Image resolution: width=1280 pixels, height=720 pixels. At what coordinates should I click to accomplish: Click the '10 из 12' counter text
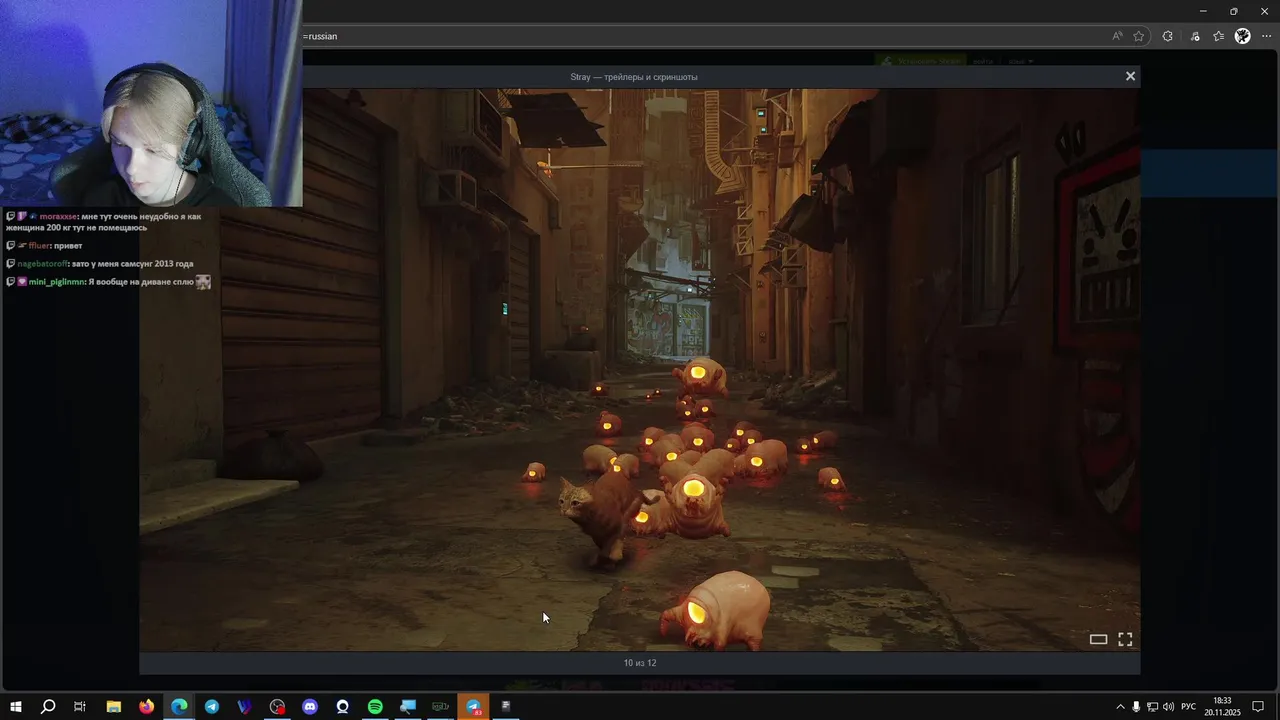point(640,663)
